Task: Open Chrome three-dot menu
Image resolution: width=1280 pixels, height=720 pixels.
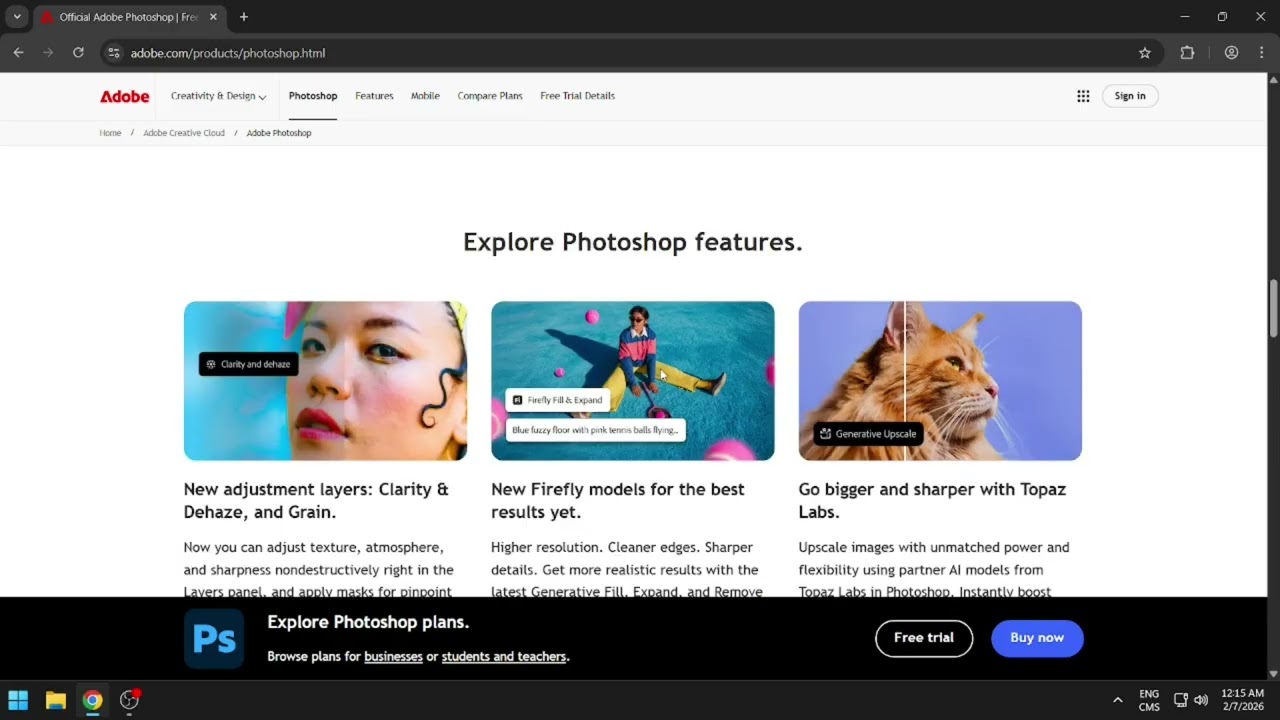Action: (x=1261, y=53)
